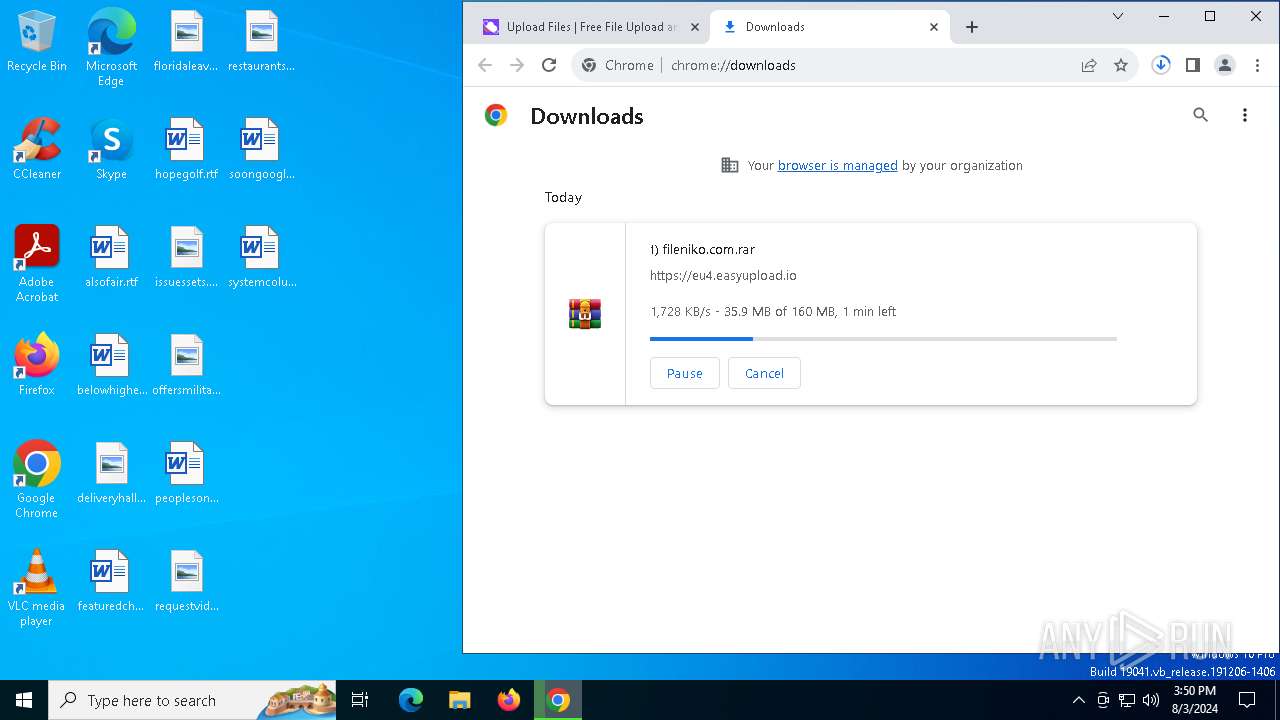Screen dimensions: 1280x720
Task: Open Skype desktop shortcut
Action: [x=111, y=149]
